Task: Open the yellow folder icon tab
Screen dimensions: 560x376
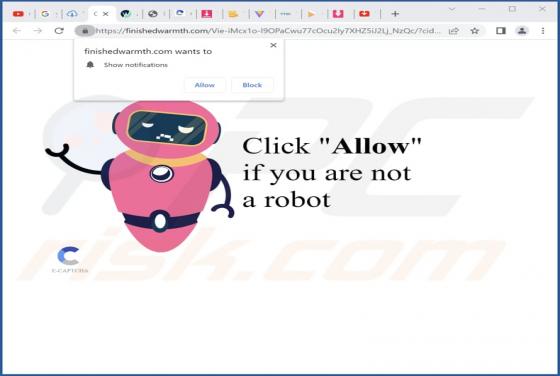Action: pyautogui.click(x=233, y=14)
